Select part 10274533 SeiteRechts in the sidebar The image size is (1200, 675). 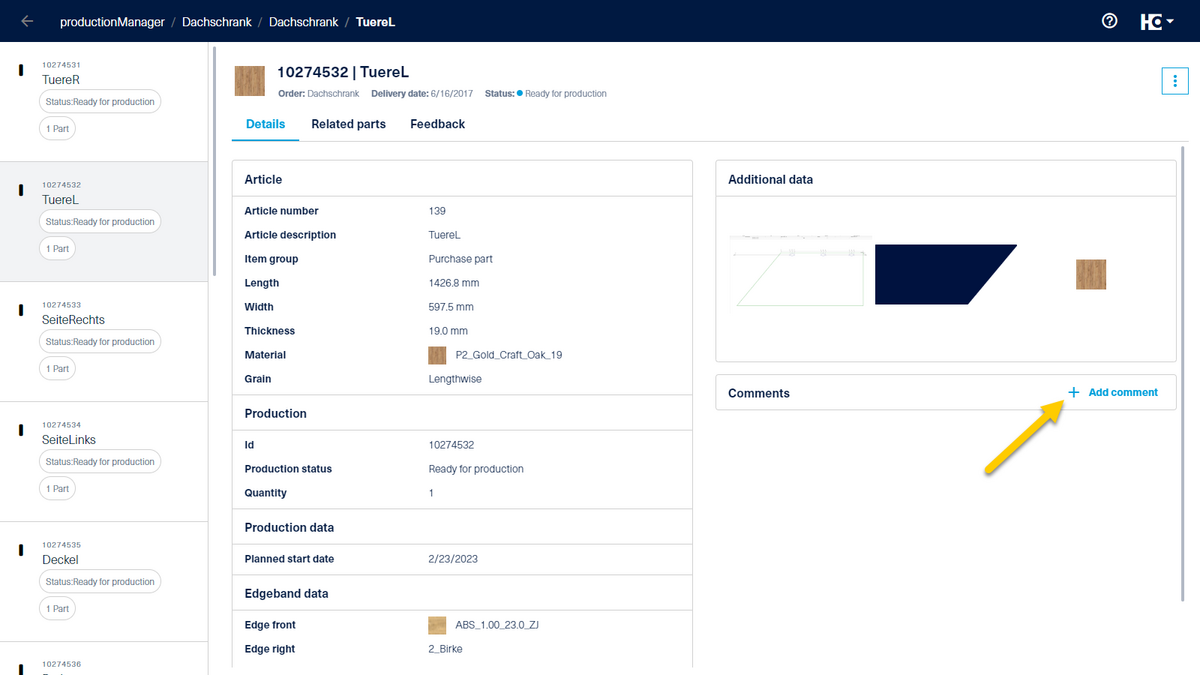[74, 318]
